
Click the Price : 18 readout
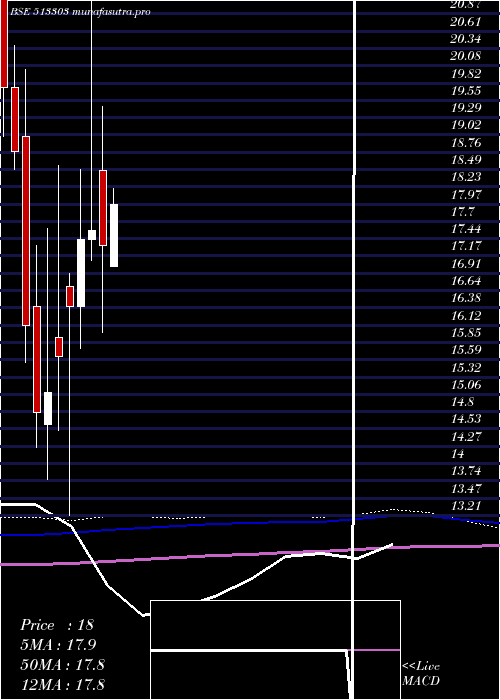[x=57, y=625]
